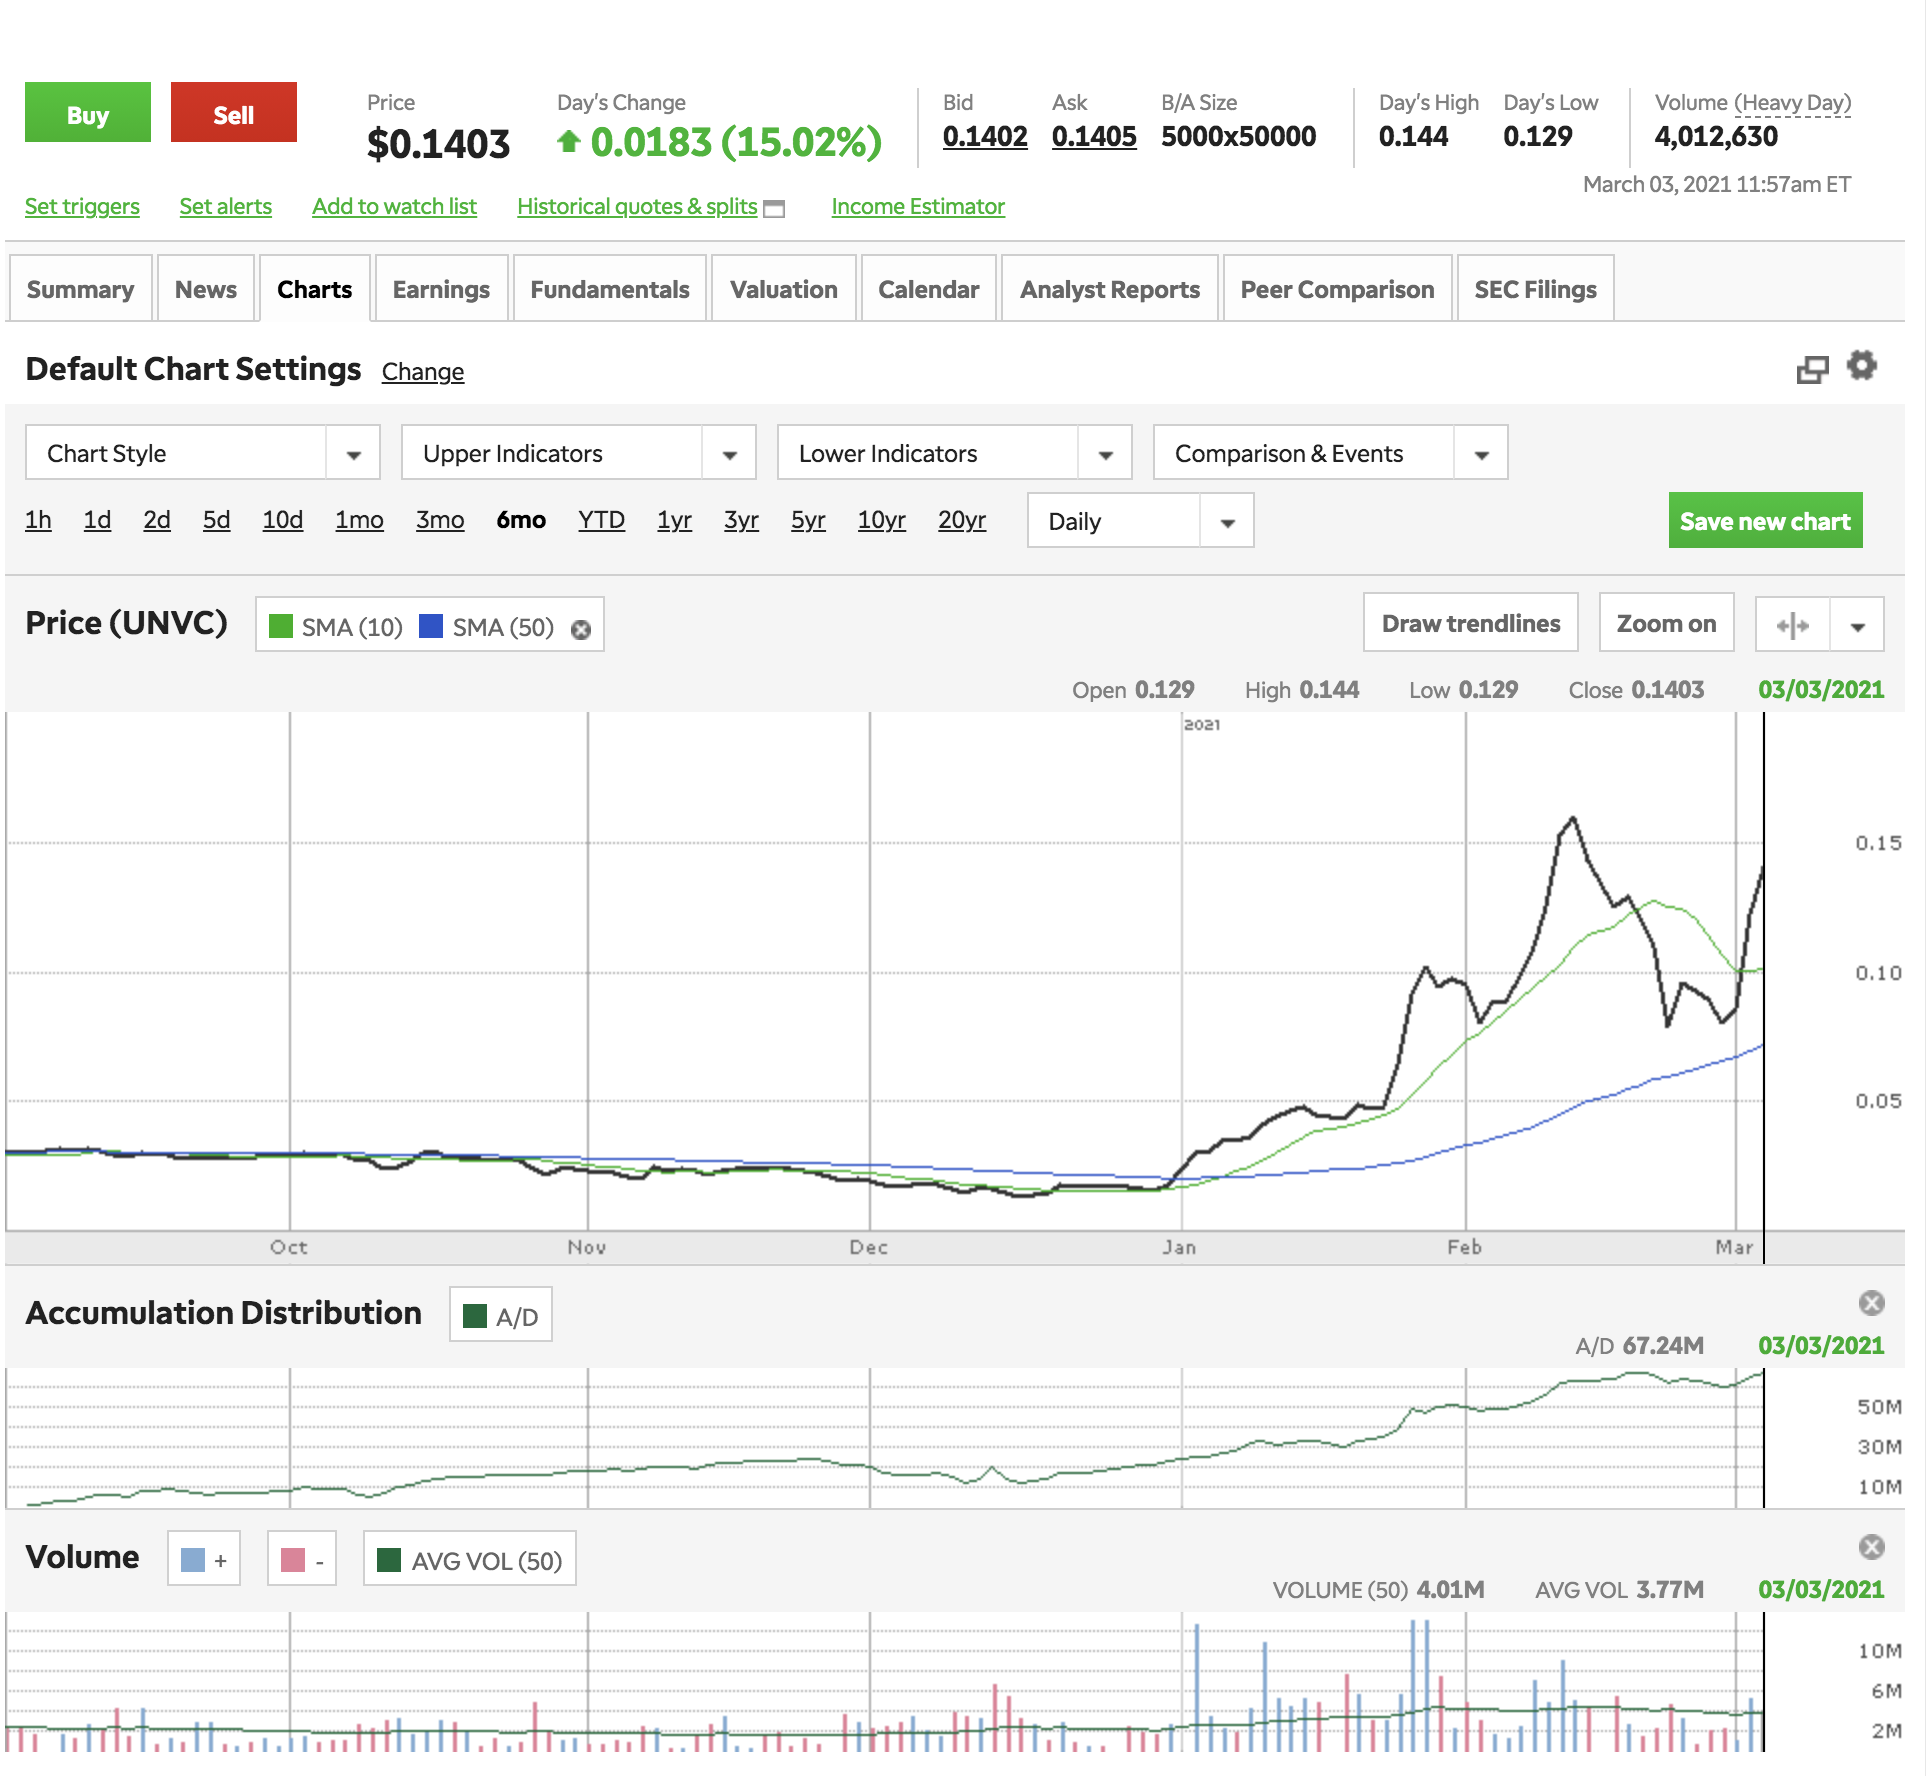Screen dimensions: 1926x1776
Task: Select the 10d time range
Action: (x=283, y=520)
